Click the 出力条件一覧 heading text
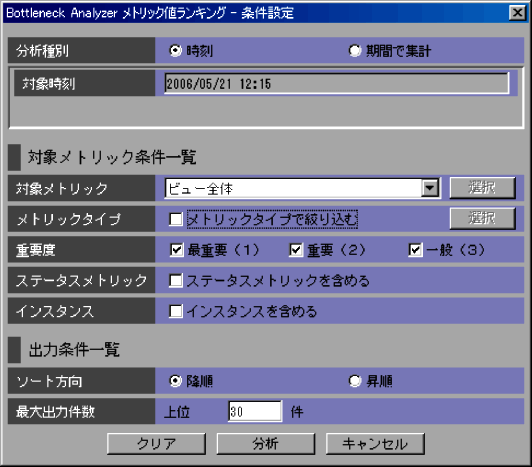 [x=74, y=350]
